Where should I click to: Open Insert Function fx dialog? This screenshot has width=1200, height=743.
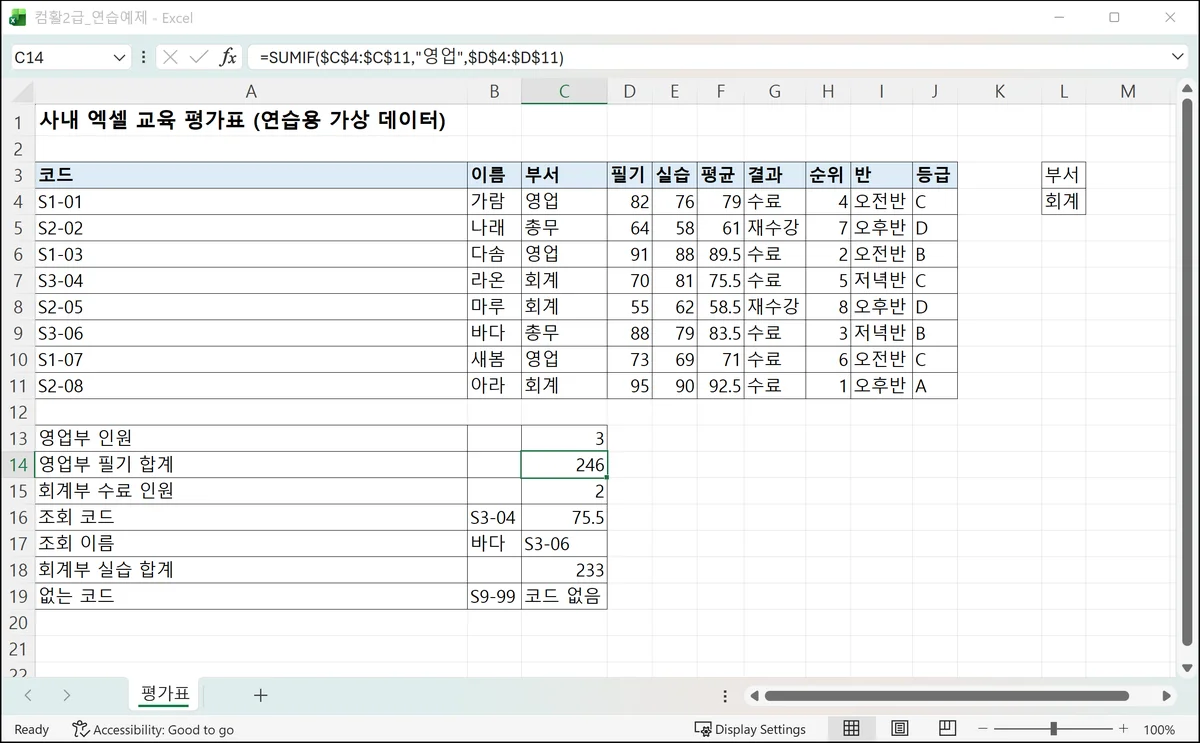(228, 57)
